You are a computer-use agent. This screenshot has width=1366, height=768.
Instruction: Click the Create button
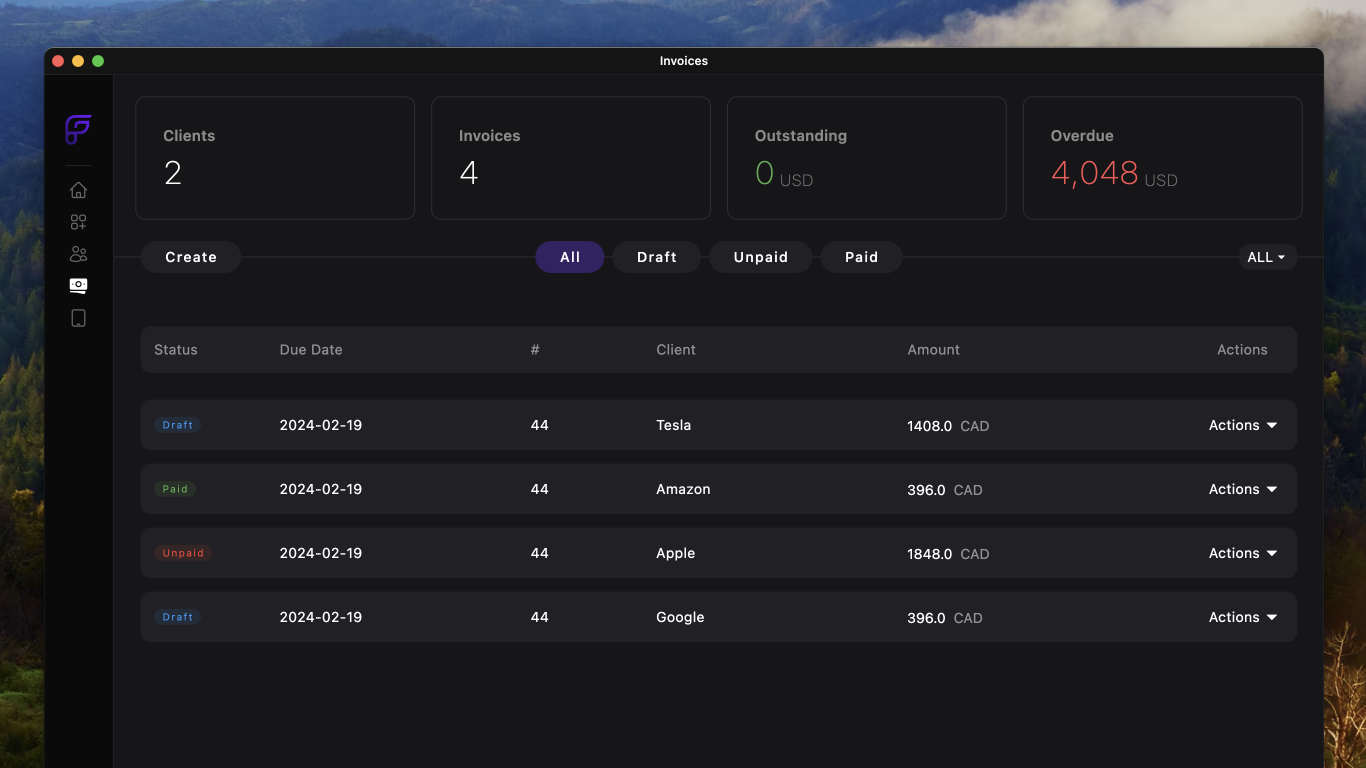191,257
